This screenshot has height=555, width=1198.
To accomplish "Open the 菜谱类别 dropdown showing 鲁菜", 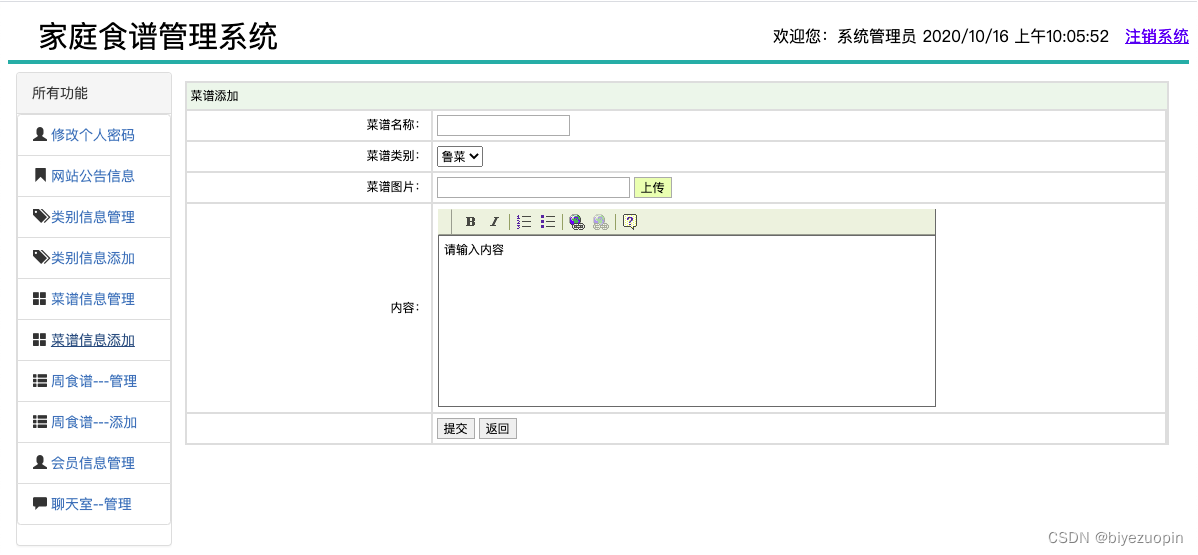I will coord(460,157).
